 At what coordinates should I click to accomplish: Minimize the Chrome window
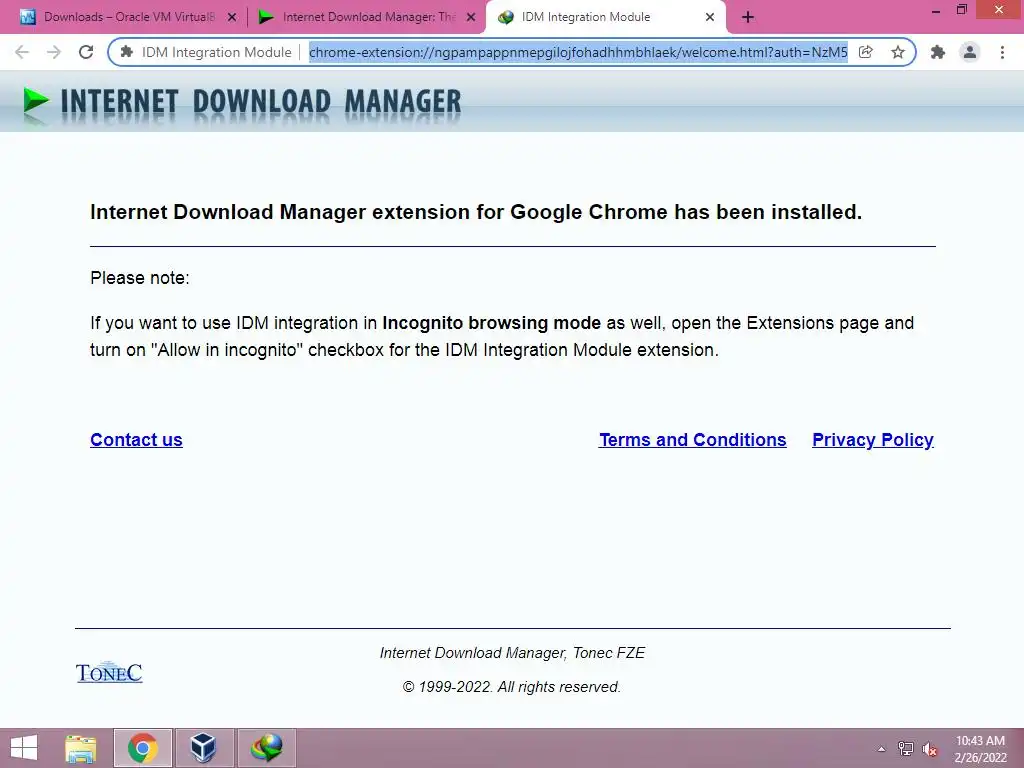[936, 10]
